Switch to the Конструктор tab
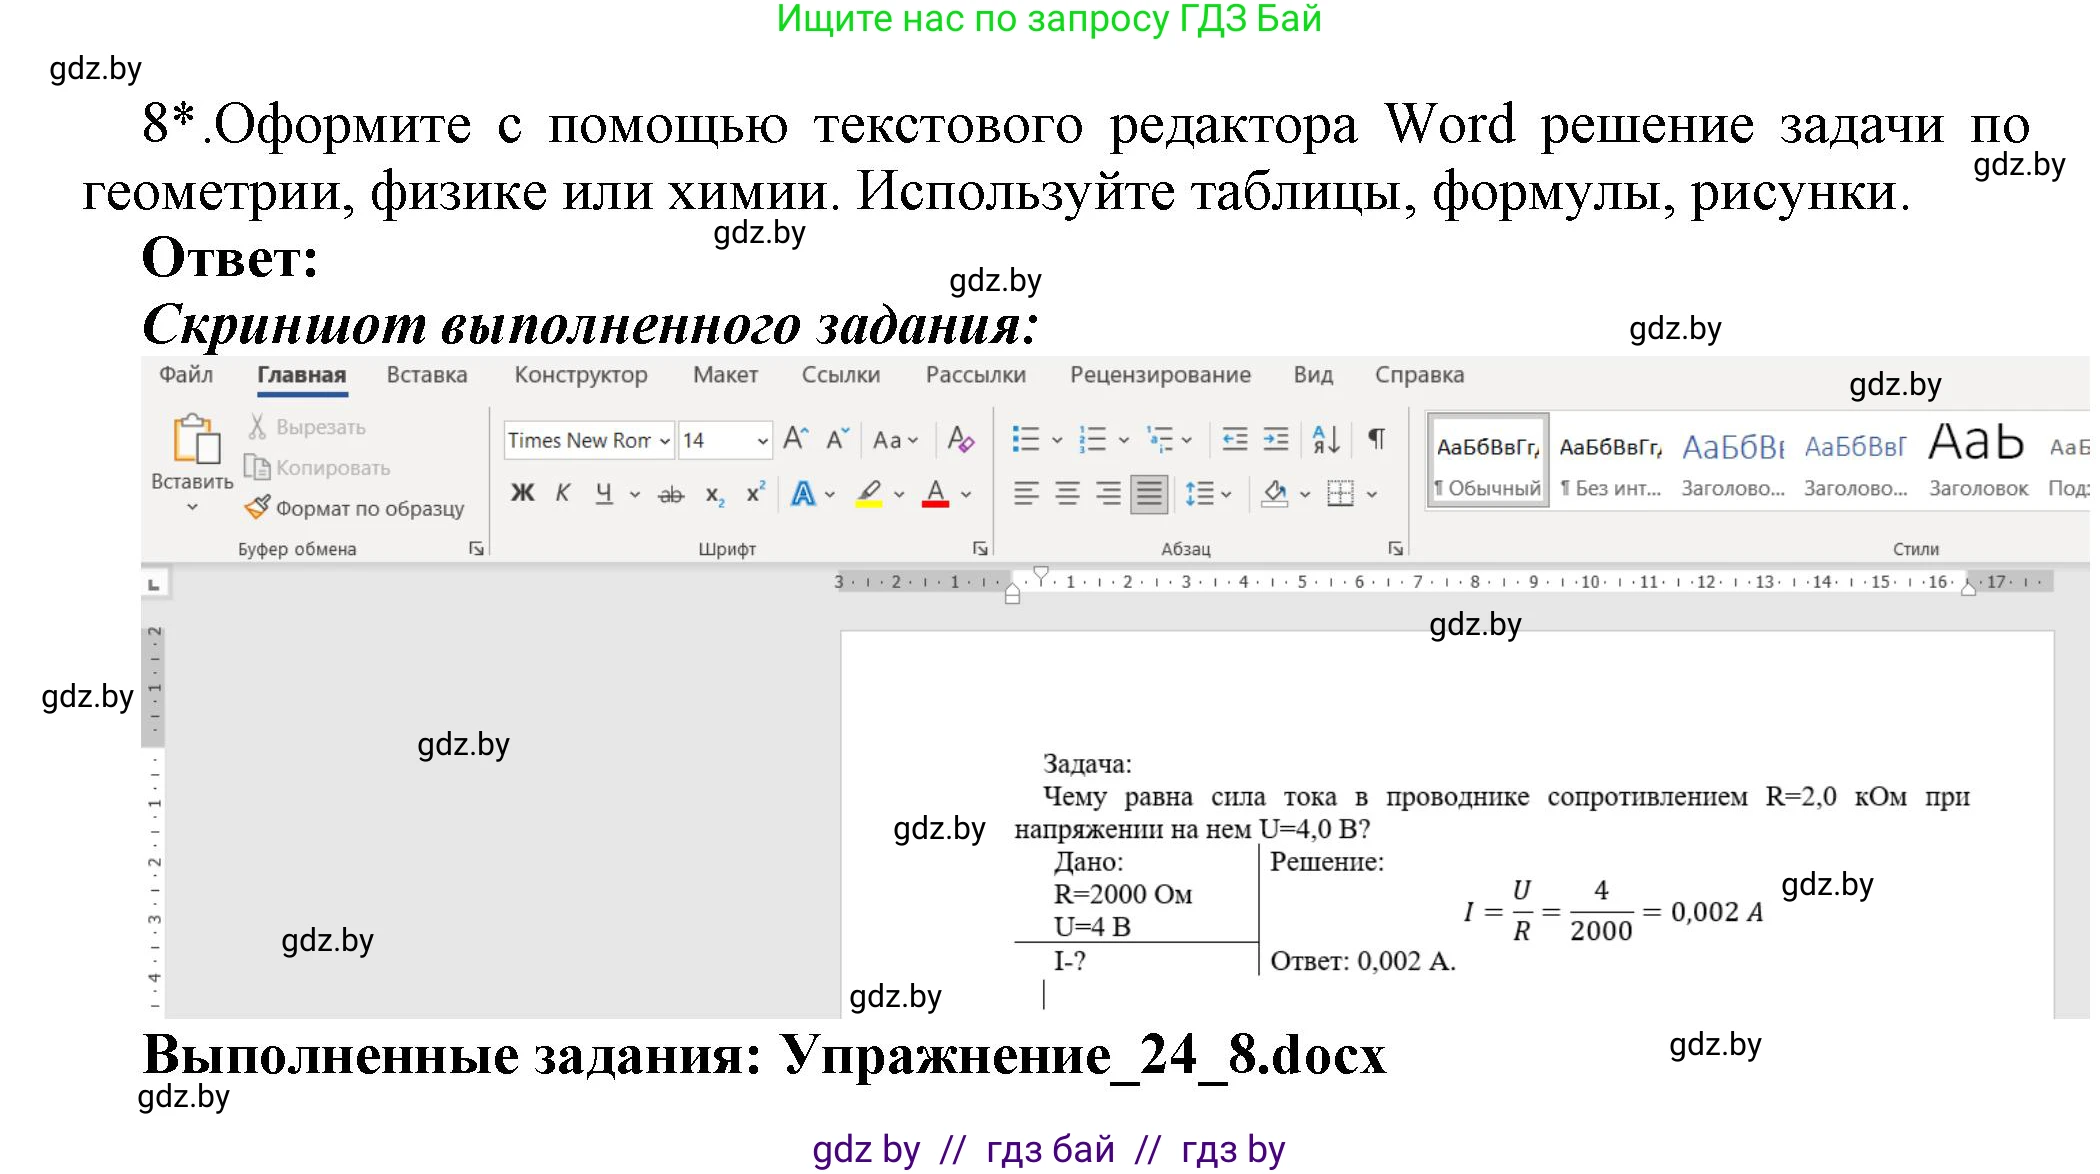Viewport: 2100px width, 1174px height. click(x=581, y=375)
